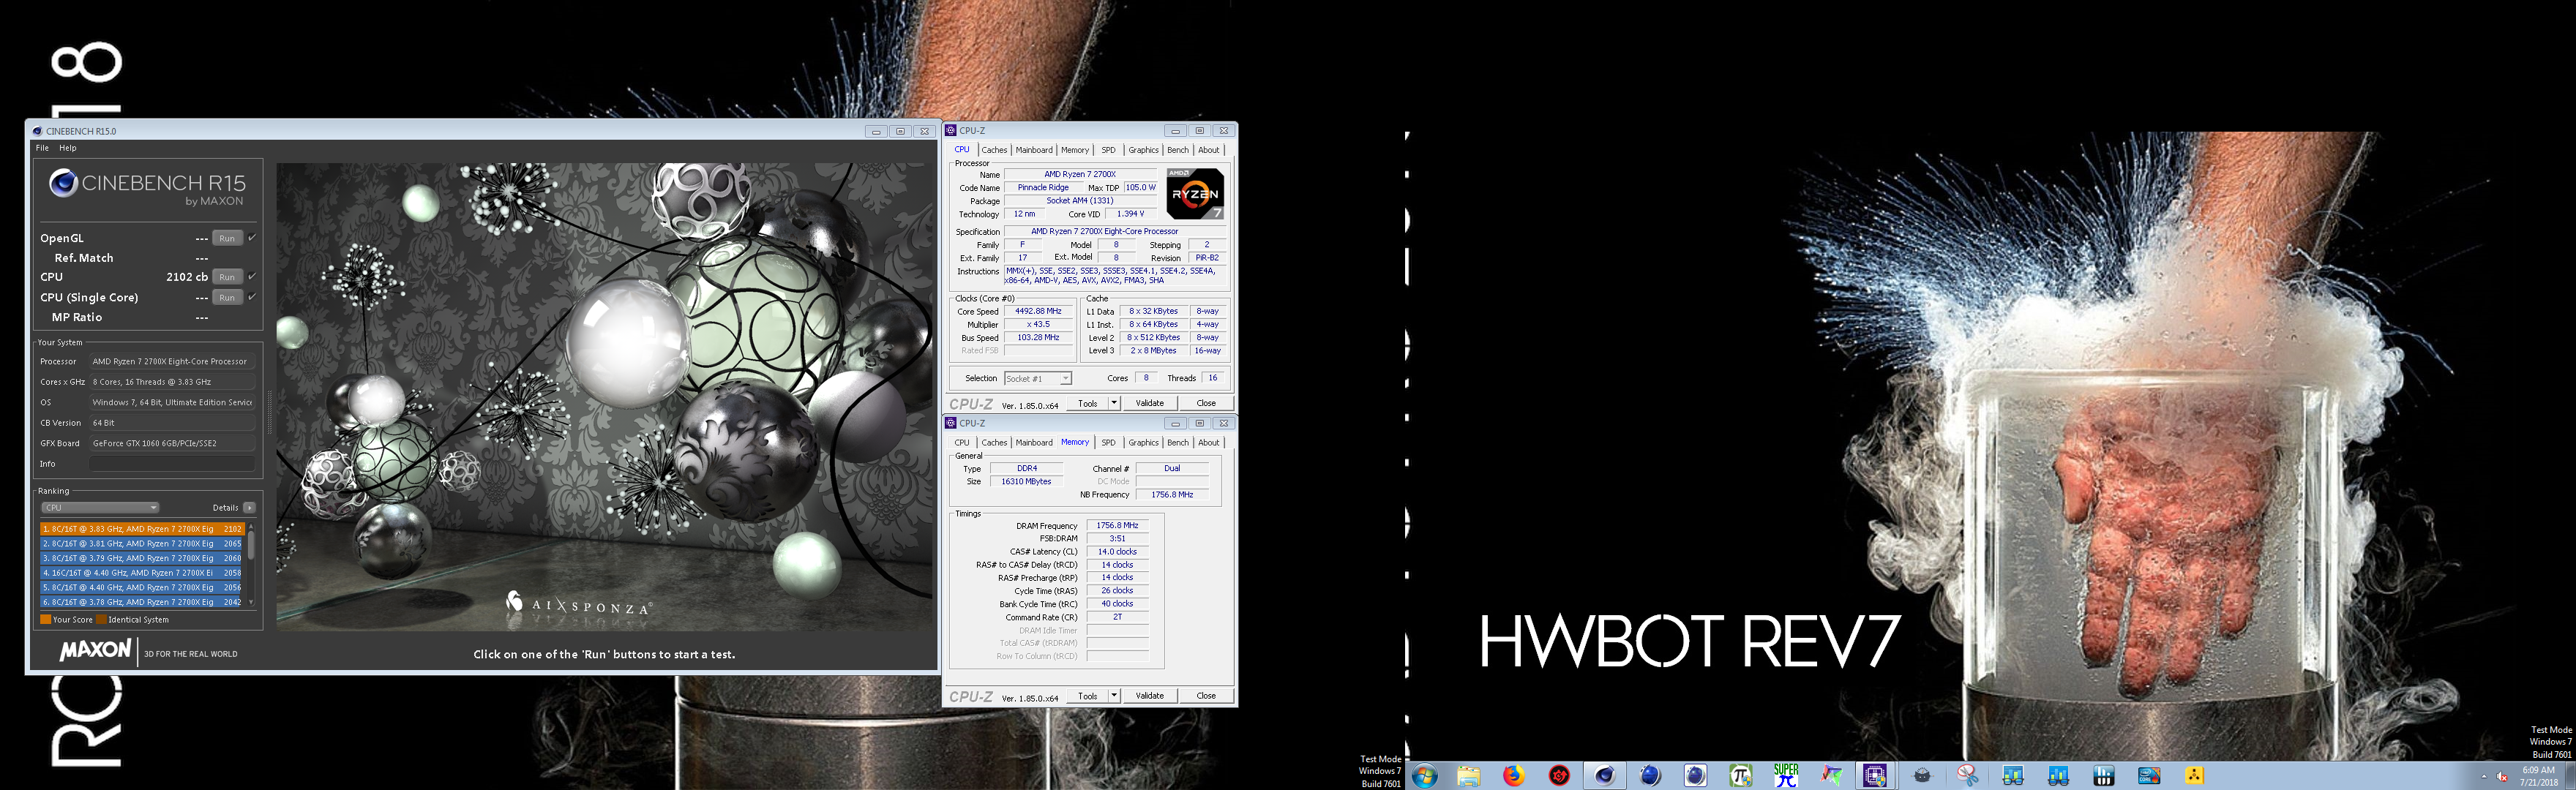2576x790 pixels.
Task: Click the AMD Ryzen 7 logo in CPU-Z
Action: click(x=1195, y=194)
